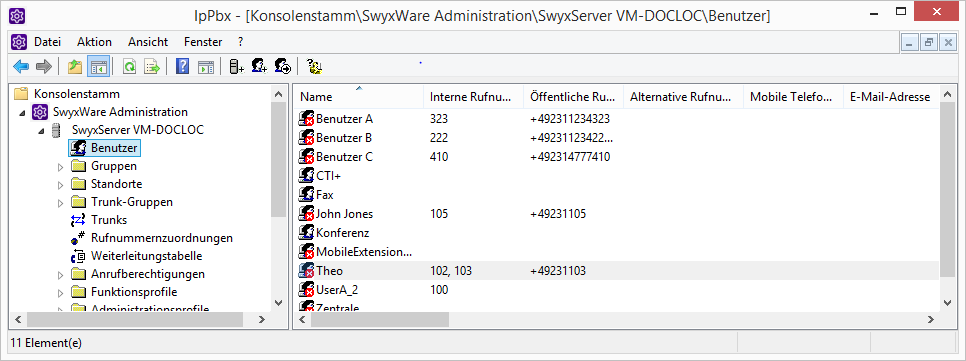Click the green Refresh toolbar icon

129,67
